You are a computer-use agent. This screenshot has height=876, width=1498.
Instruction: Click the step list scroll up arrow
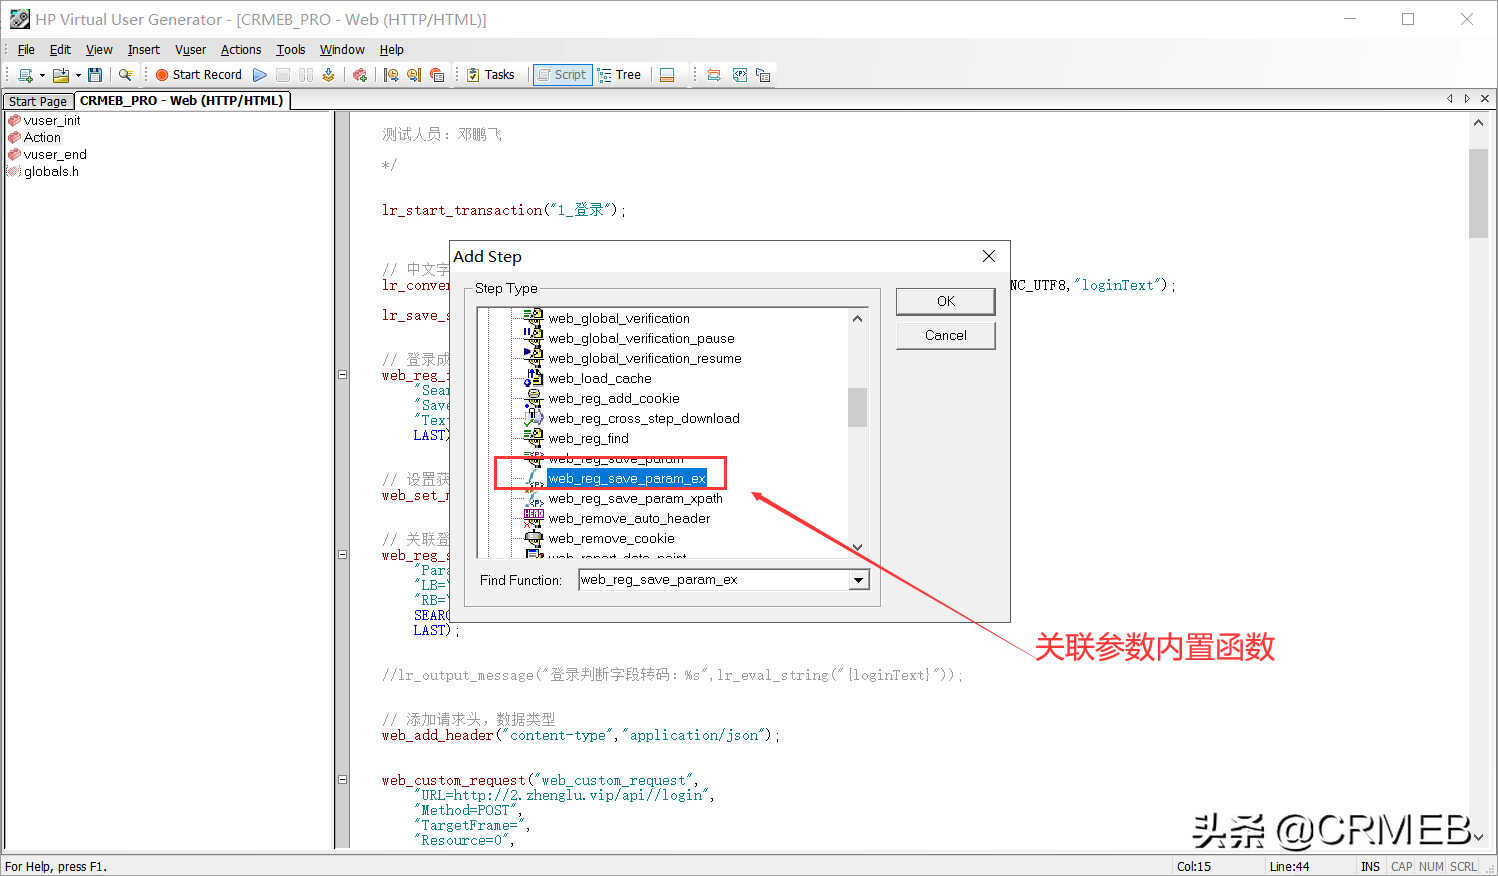click(x=857, y=318)
